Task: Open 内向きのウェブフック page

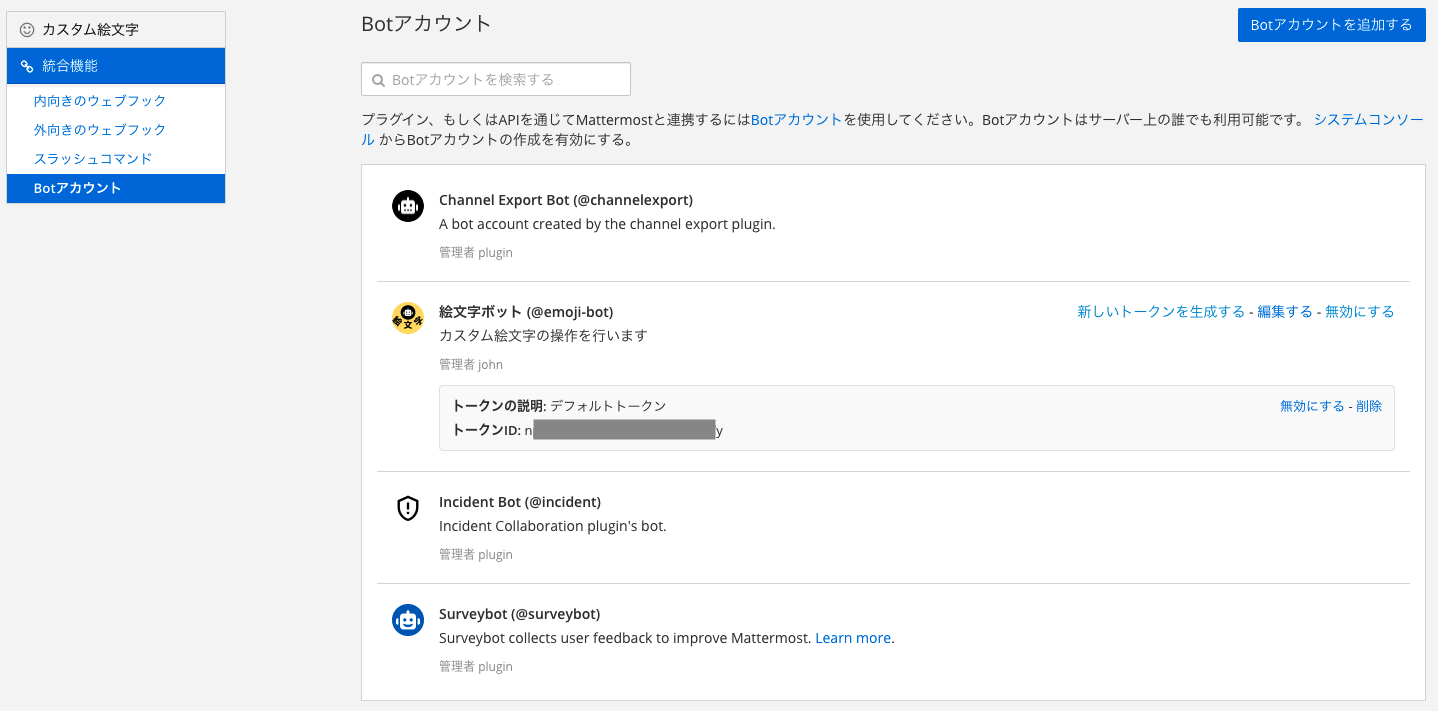Action: (100, 101)
